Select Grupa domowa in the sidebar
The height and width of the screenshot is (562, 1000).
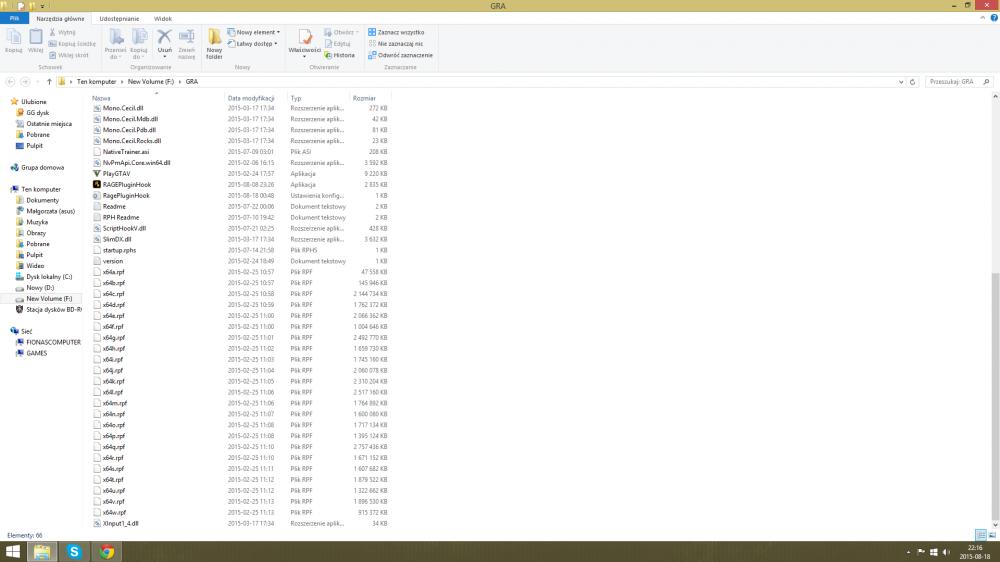[x=42, y=167]
